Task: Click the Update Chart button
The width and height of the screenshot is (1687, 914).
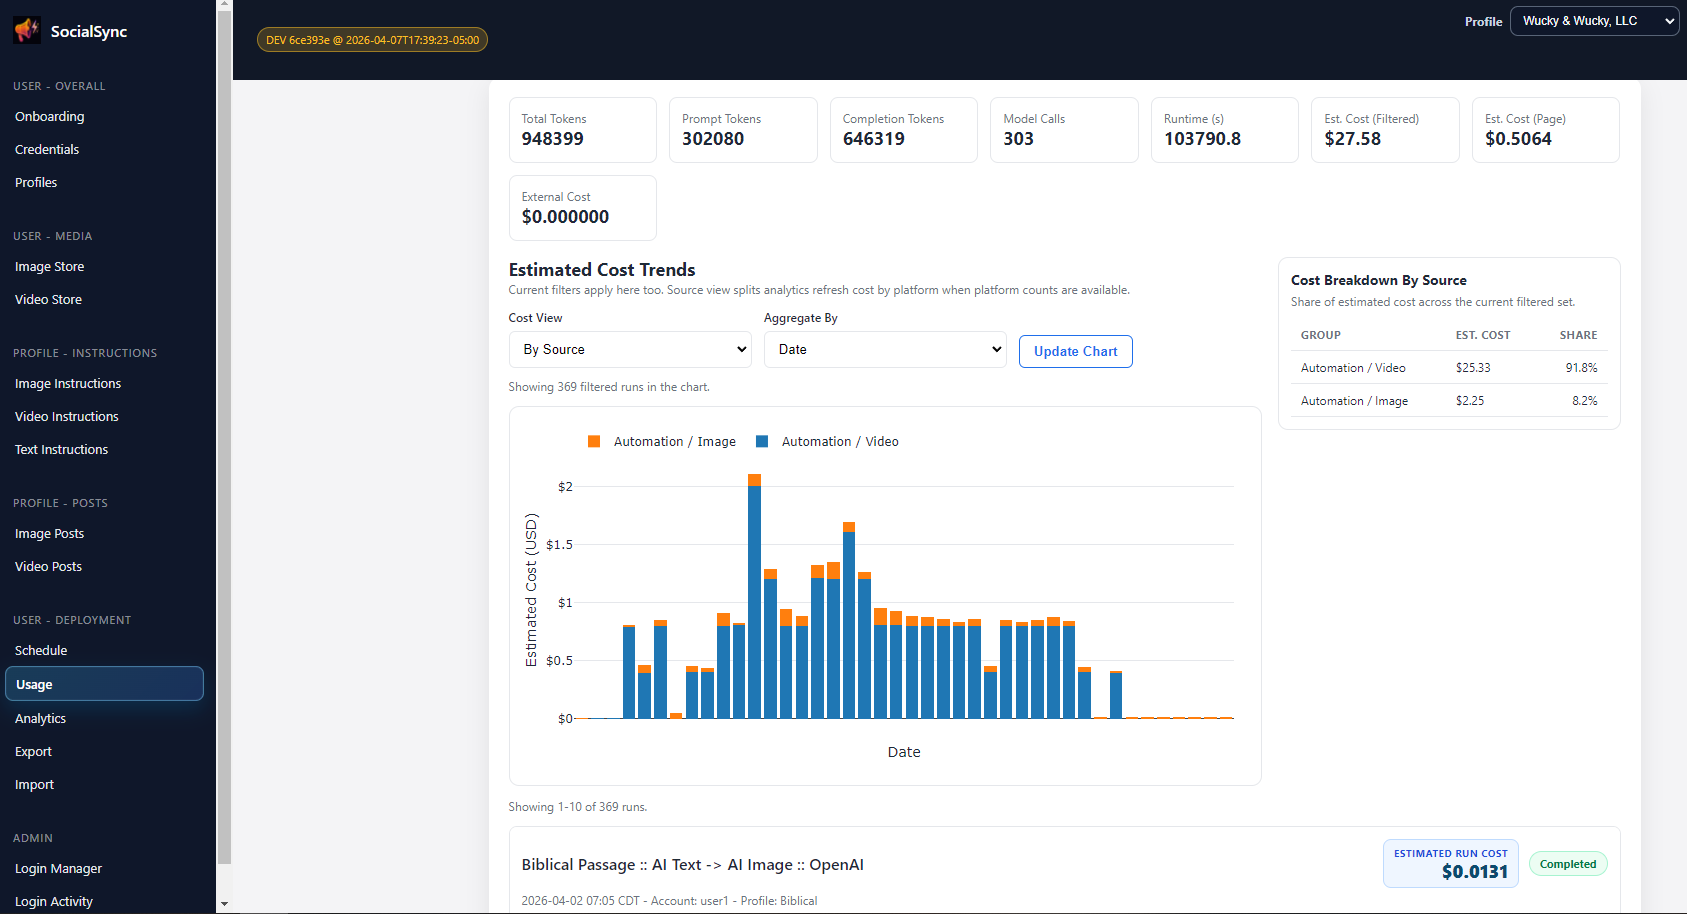Action: pos(1075,351)
